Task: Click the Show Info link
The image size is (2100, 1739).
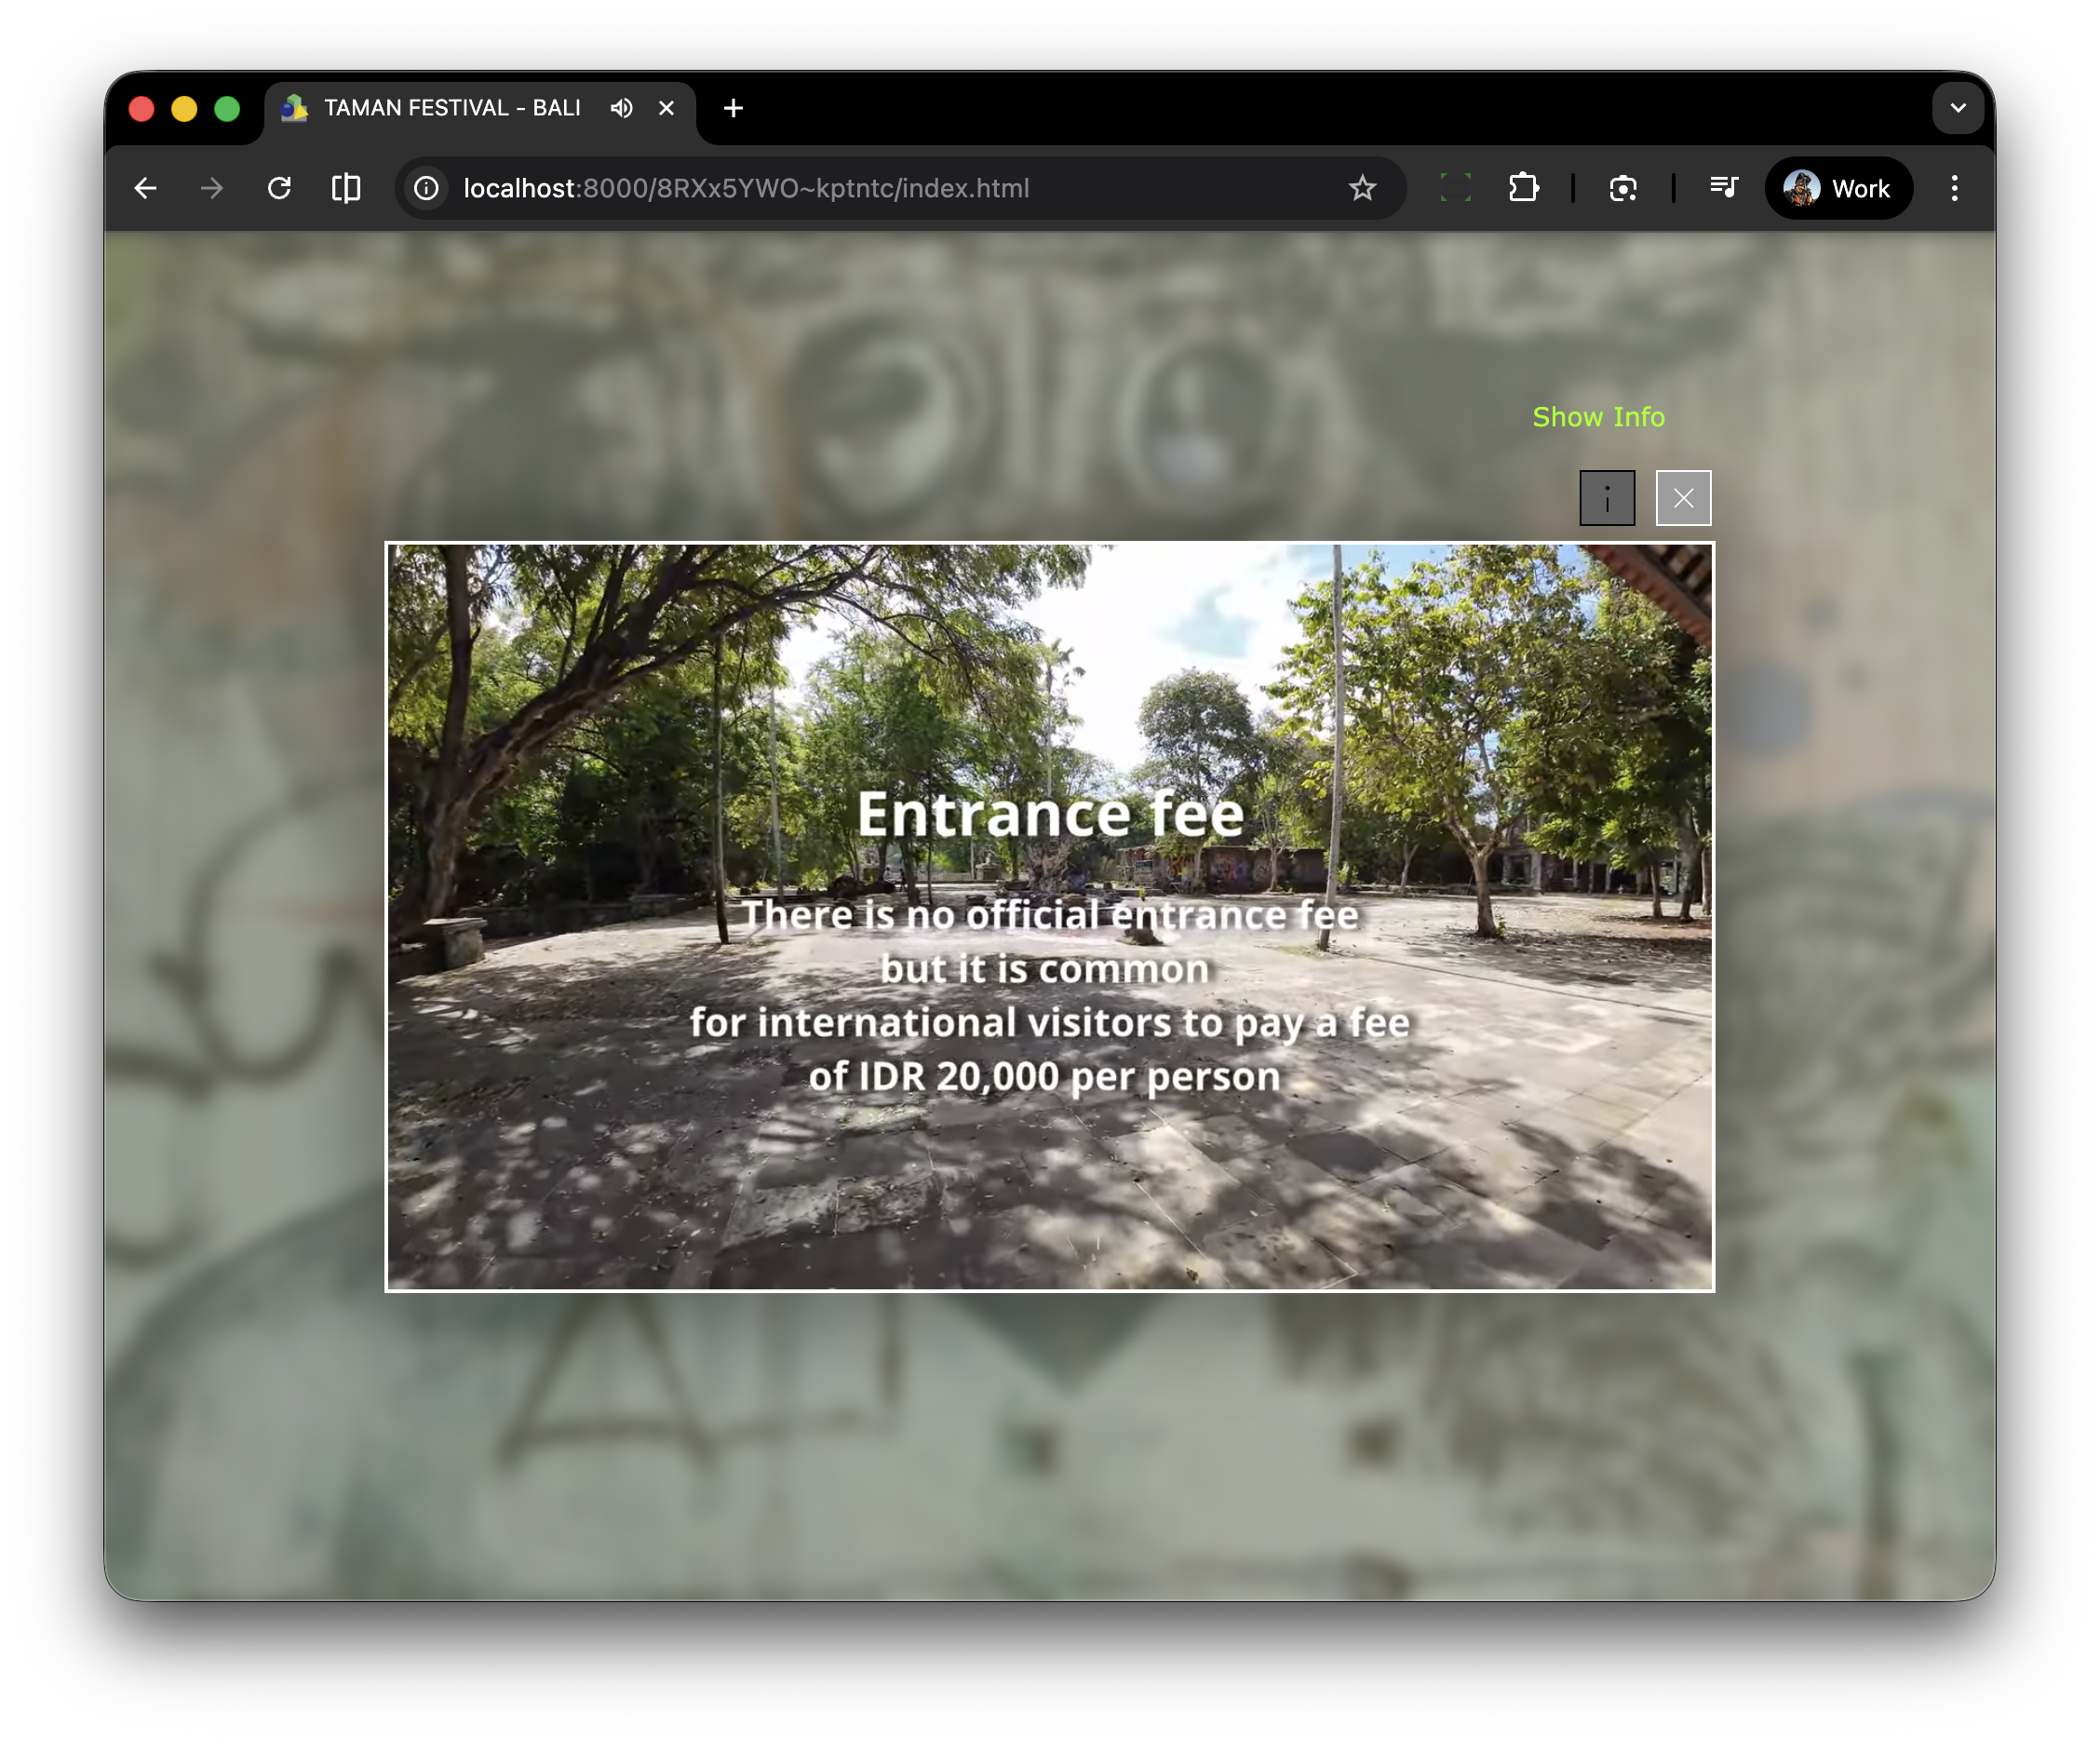Action: [x=1598, y=417]
